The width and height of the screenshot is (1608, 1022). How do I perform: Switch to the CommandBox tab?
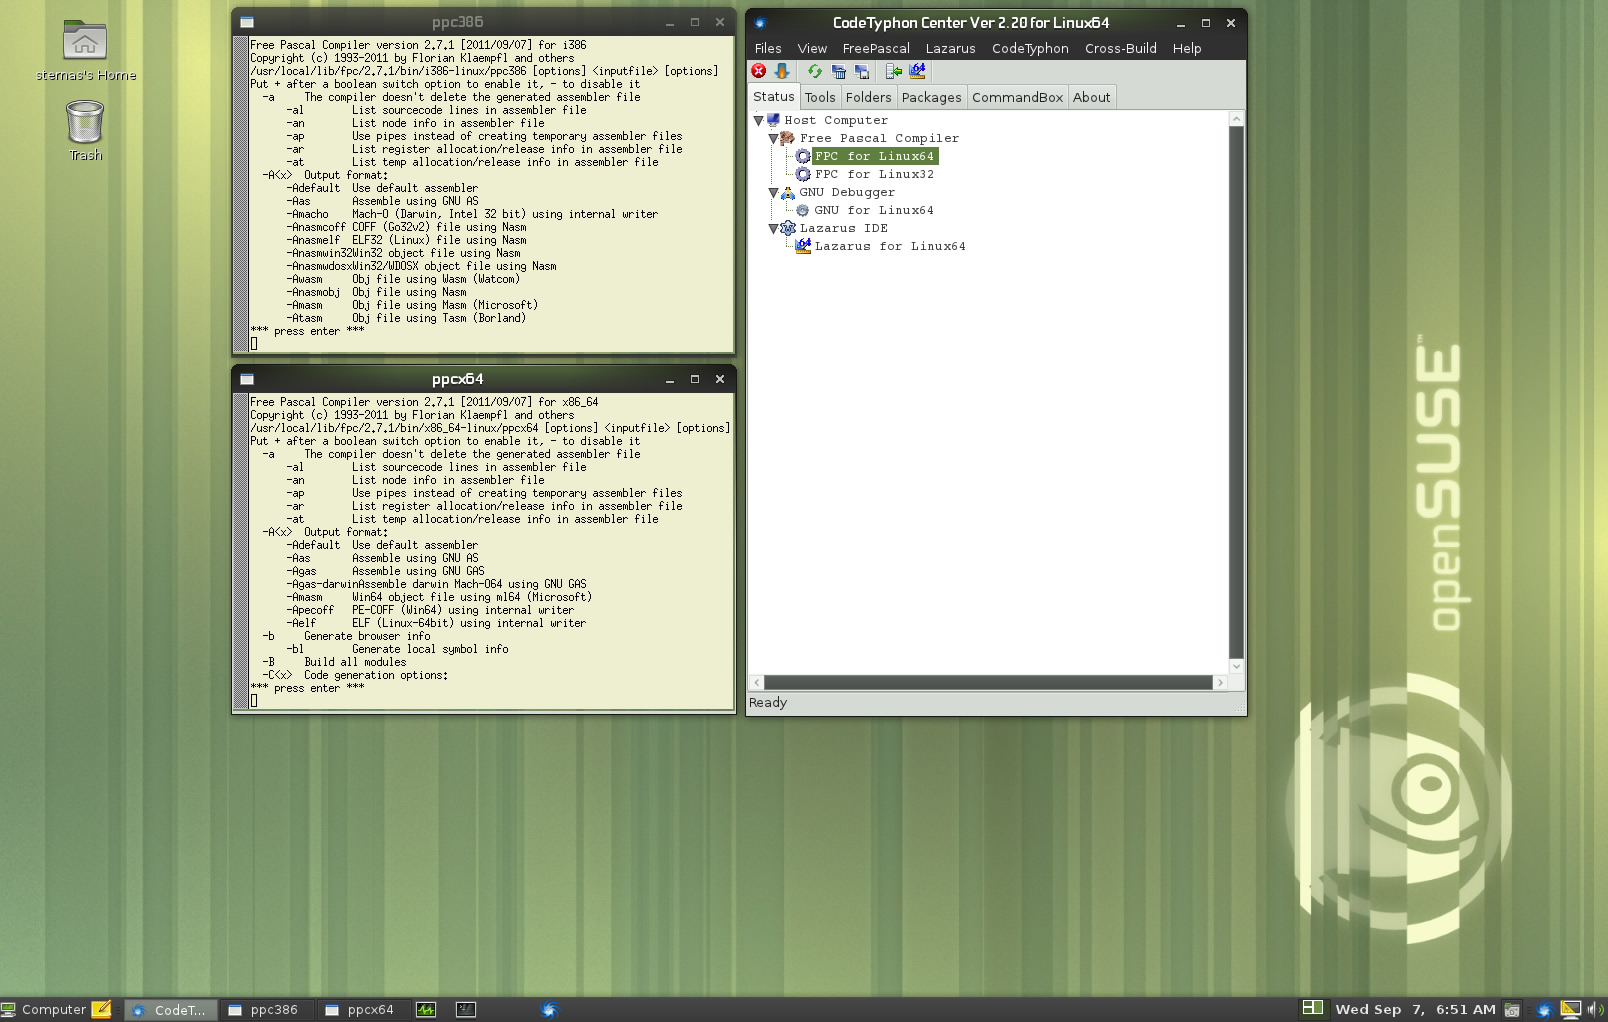(1017, 97)
